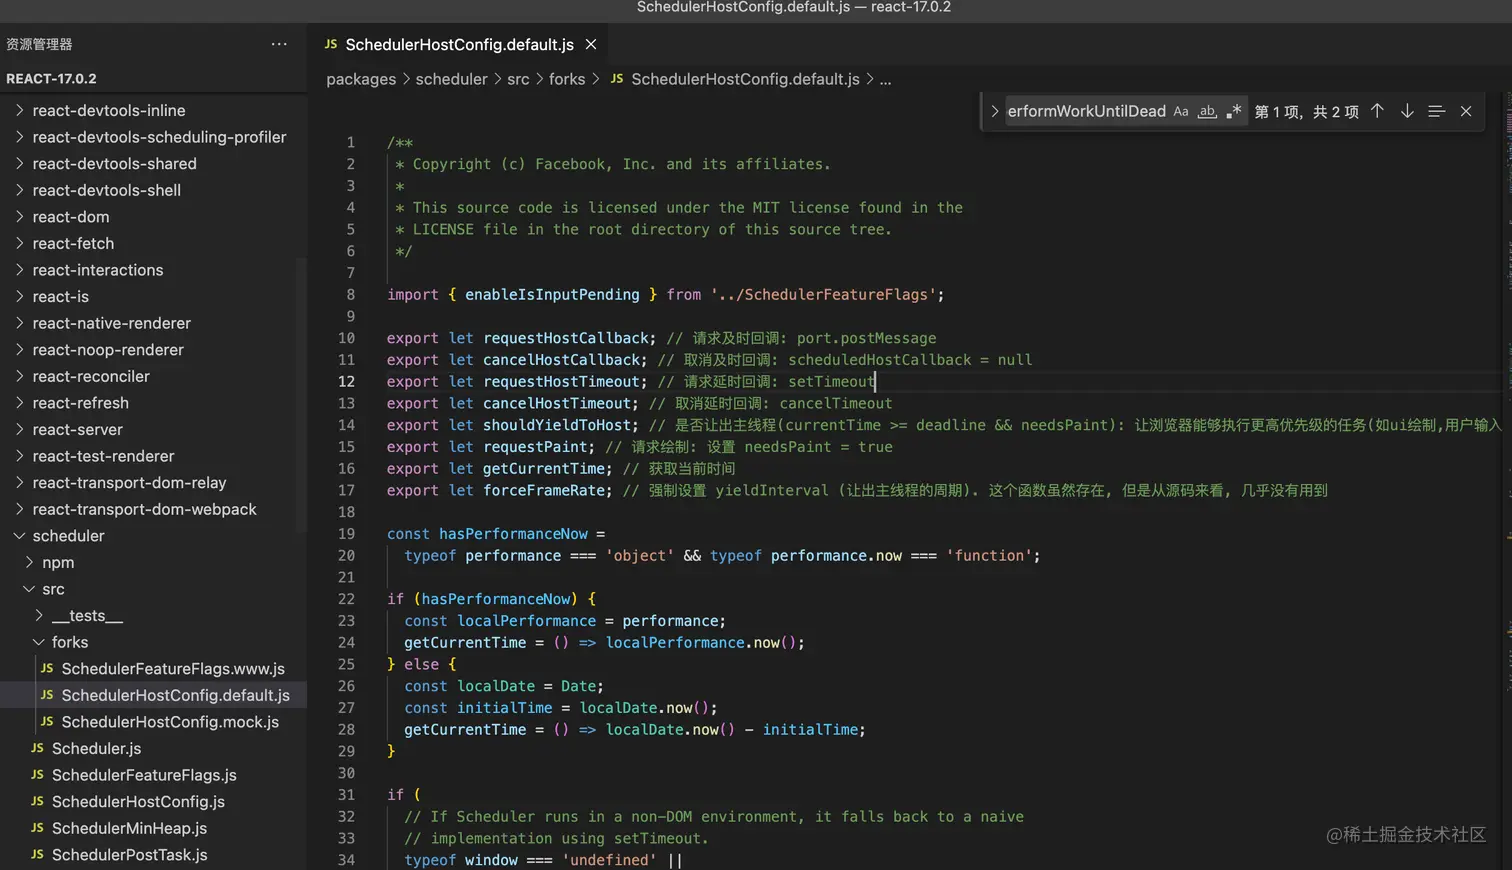1512x870 pixels.
Task: Select react-noop-renderer folder
Action: click(108, 350)
